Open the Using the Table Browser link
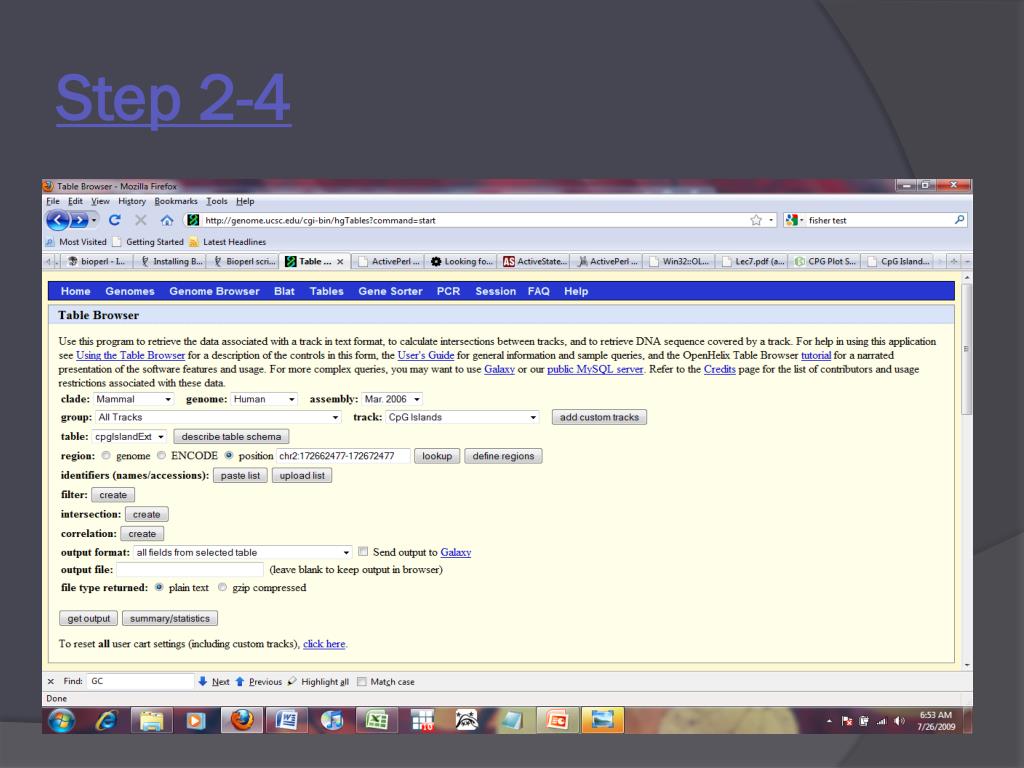Image resolution: width=1024 pixels, height=768 pixels. coord(131,355)
